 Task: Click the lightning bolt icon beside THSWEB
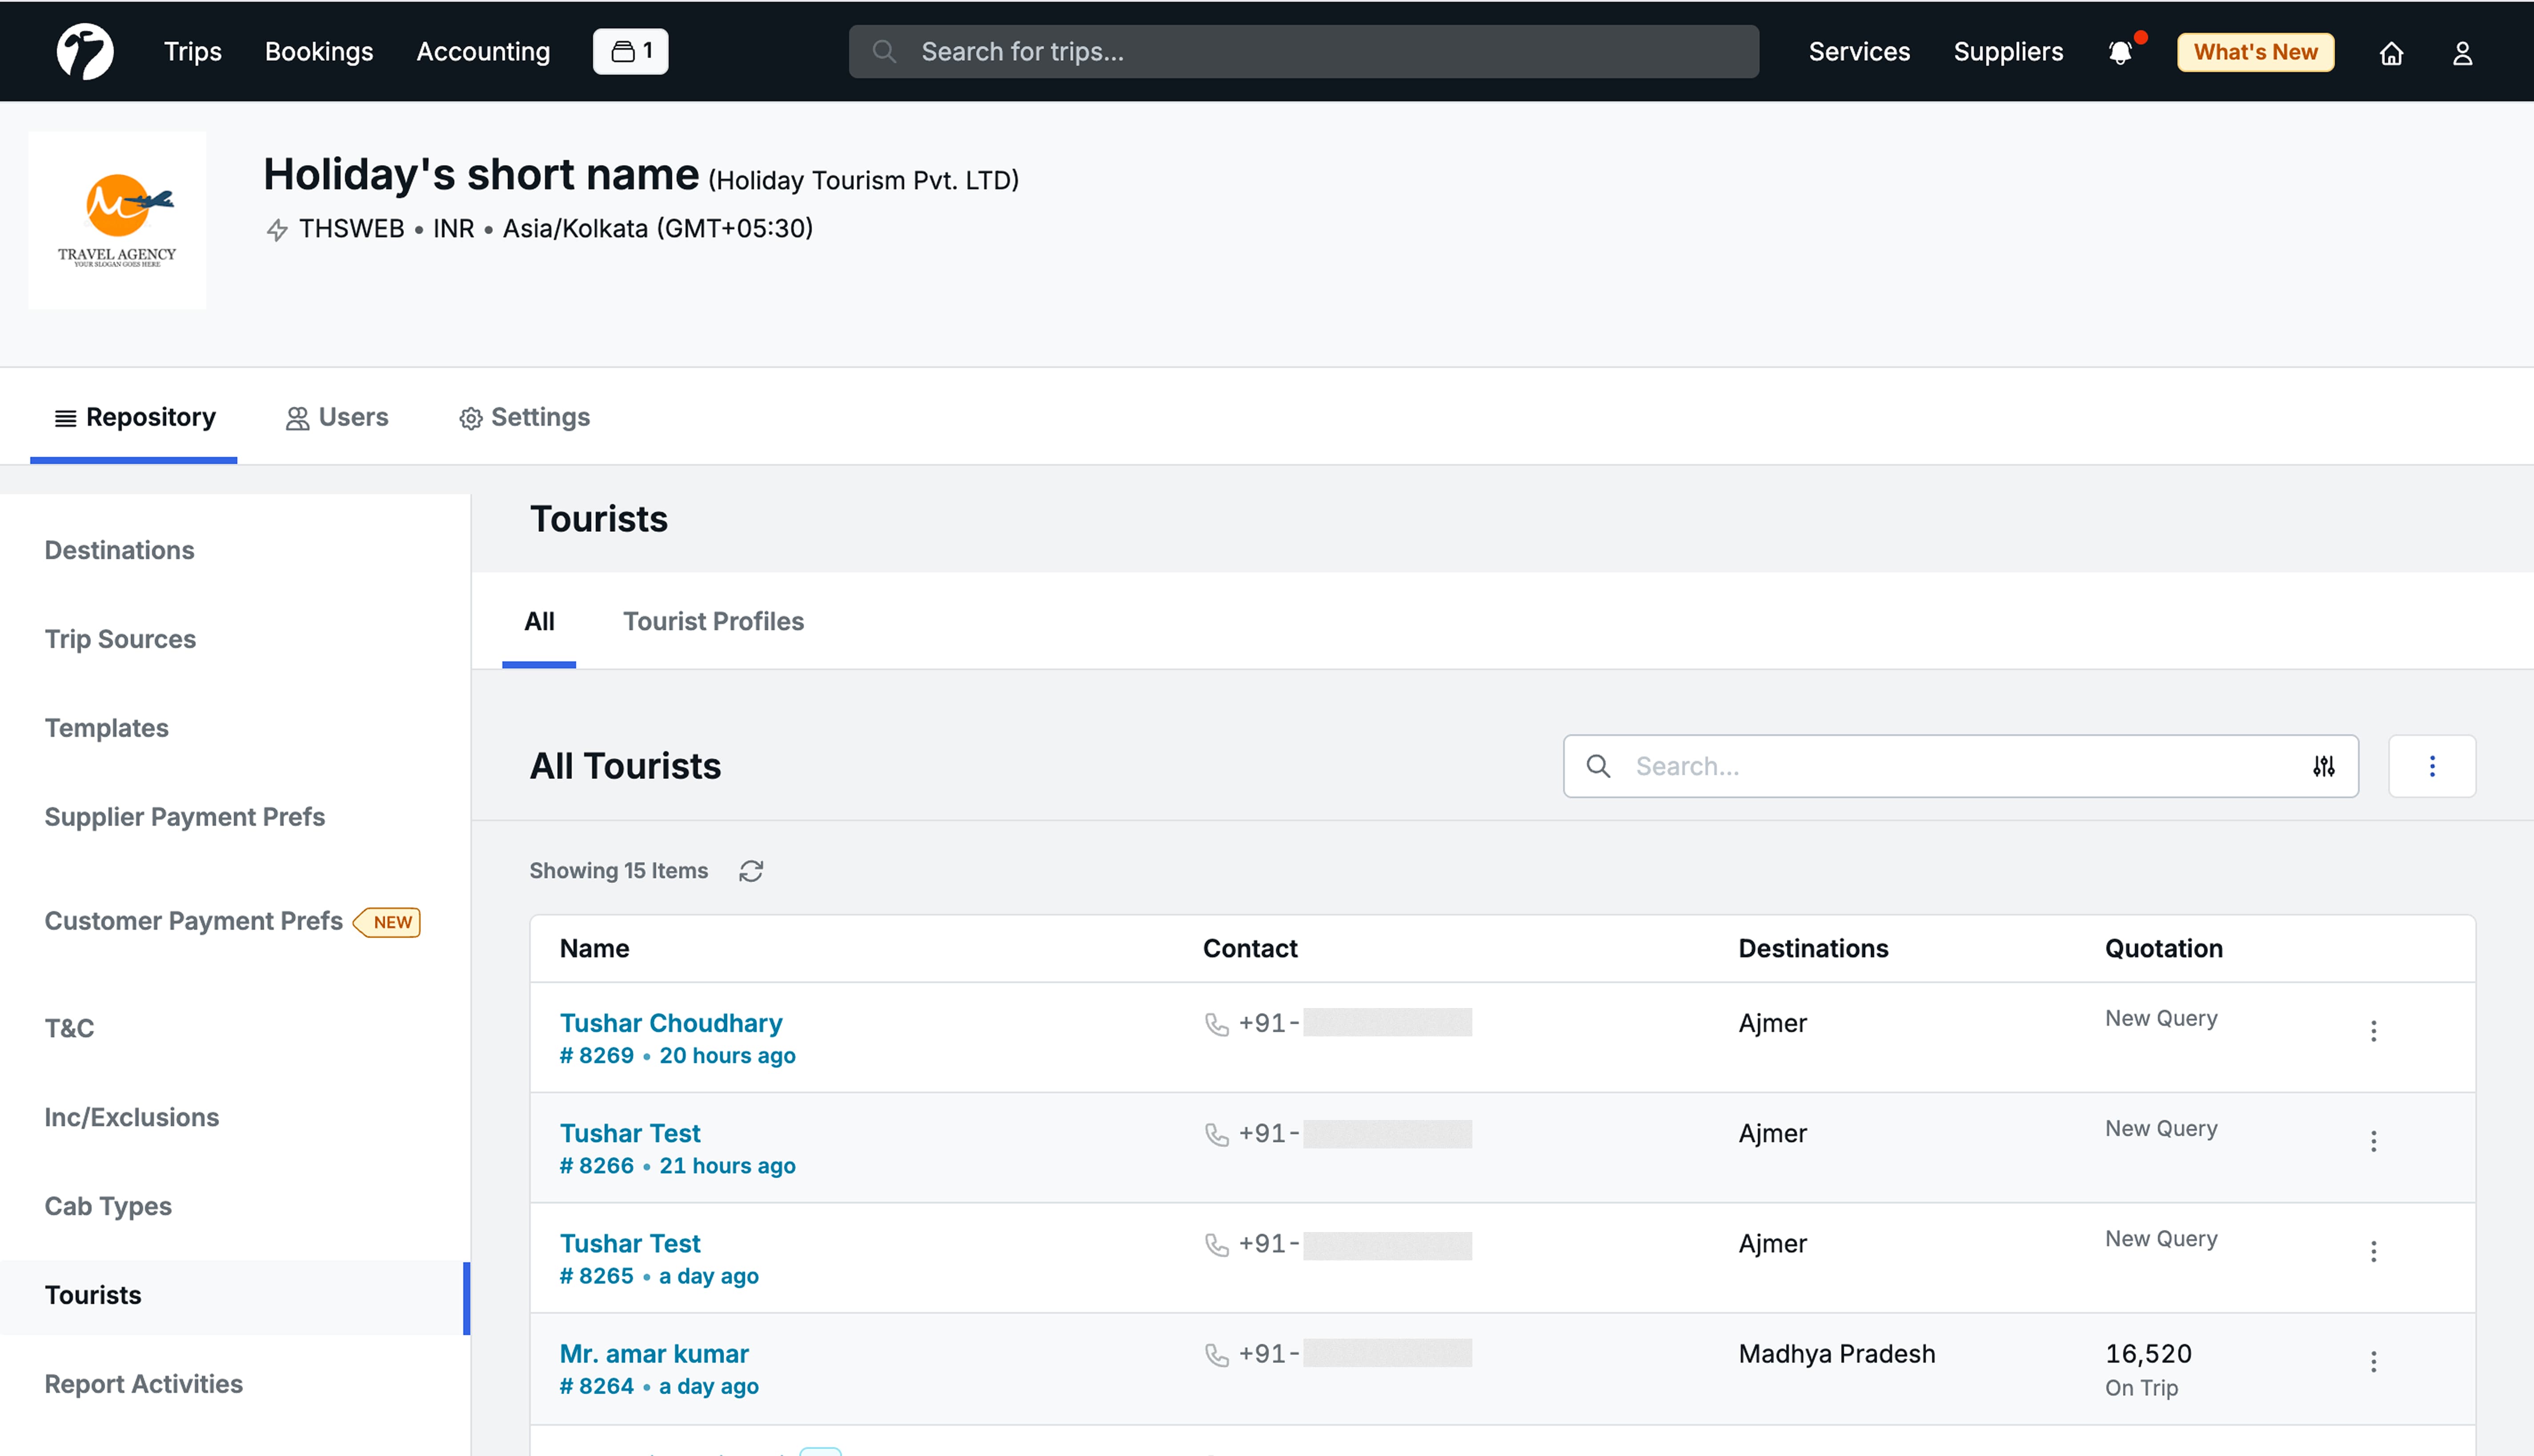point(277,230)
